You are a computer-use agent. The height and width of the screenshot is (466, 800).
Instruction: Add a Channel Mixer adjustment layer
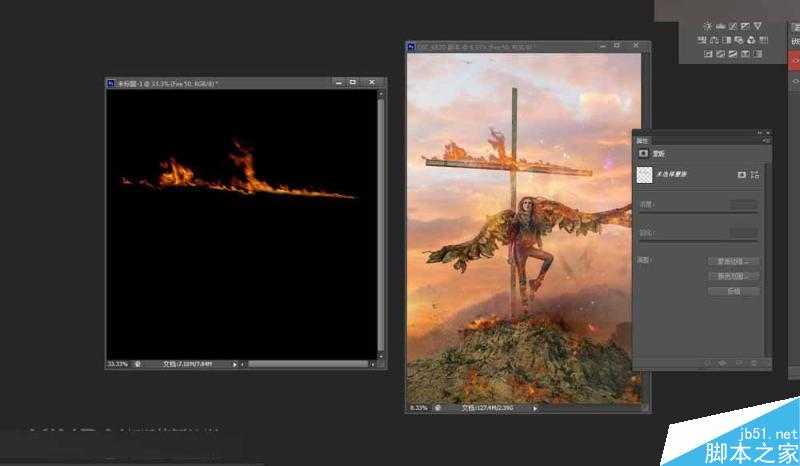pyautogui.click(x=751, y=40)
